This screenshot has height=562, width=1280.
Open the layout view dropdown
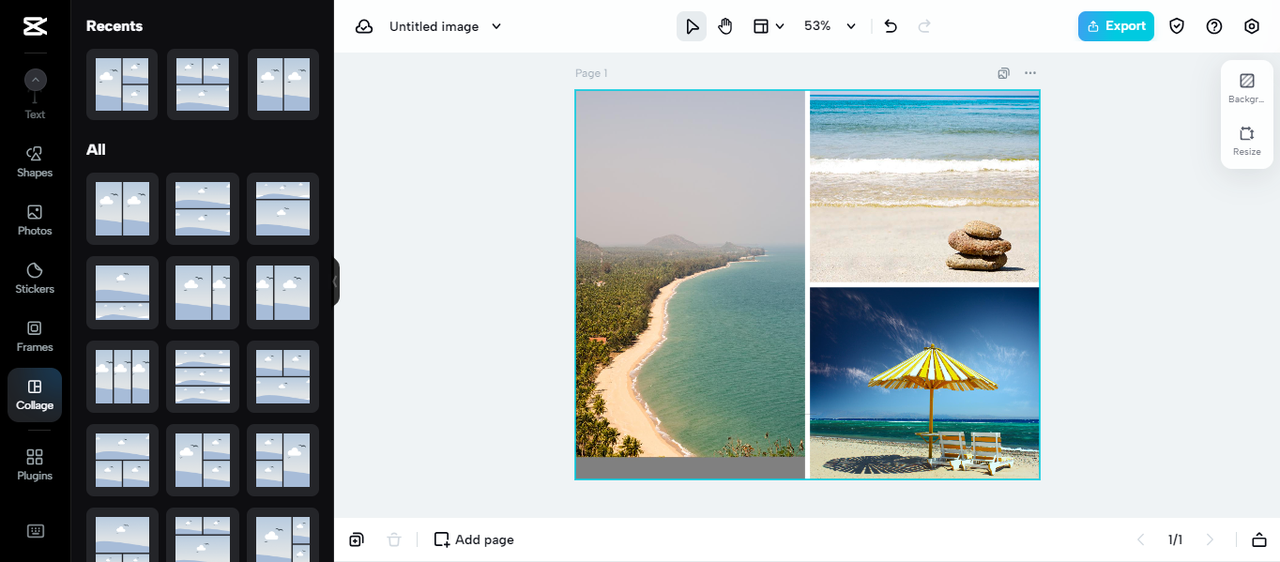click(x=768, y=26)
